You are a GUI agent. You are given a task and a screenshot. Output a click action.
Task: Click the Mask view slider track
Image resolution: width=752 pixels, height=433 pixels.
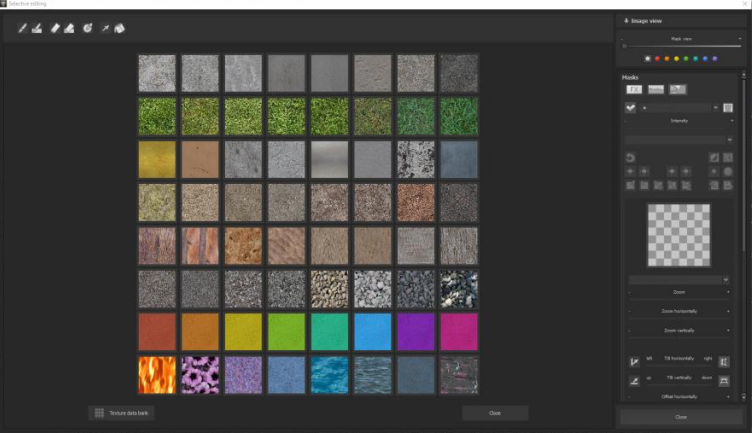click(680, 46)
